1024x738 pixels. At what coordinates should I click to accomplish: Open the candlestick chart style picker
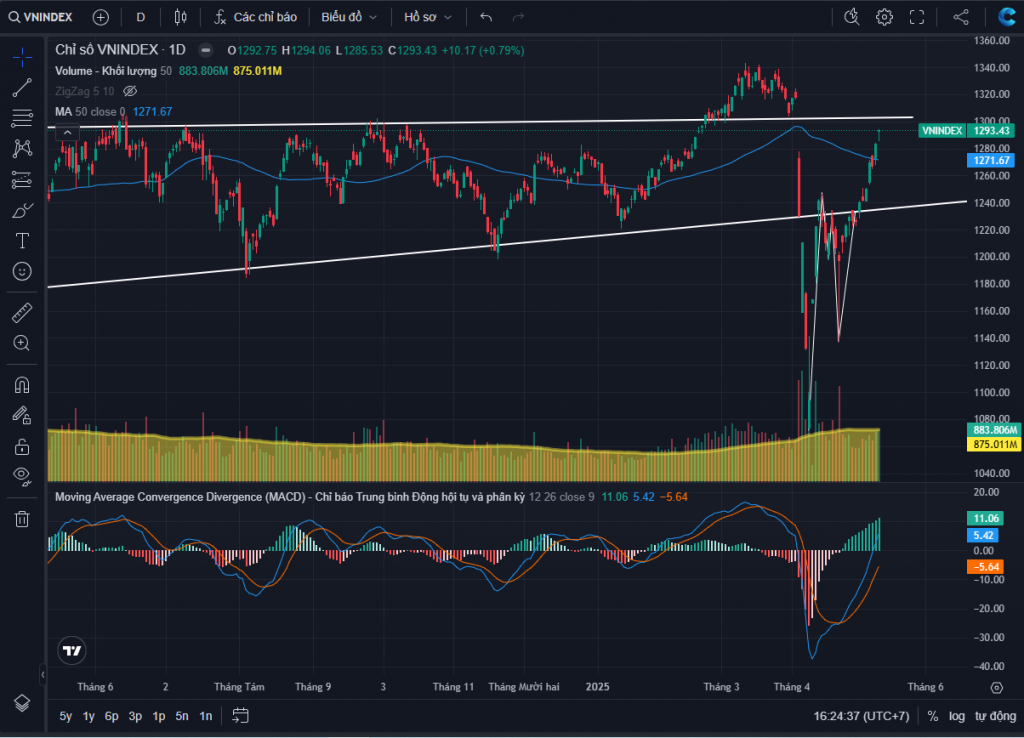click(181, 17)
